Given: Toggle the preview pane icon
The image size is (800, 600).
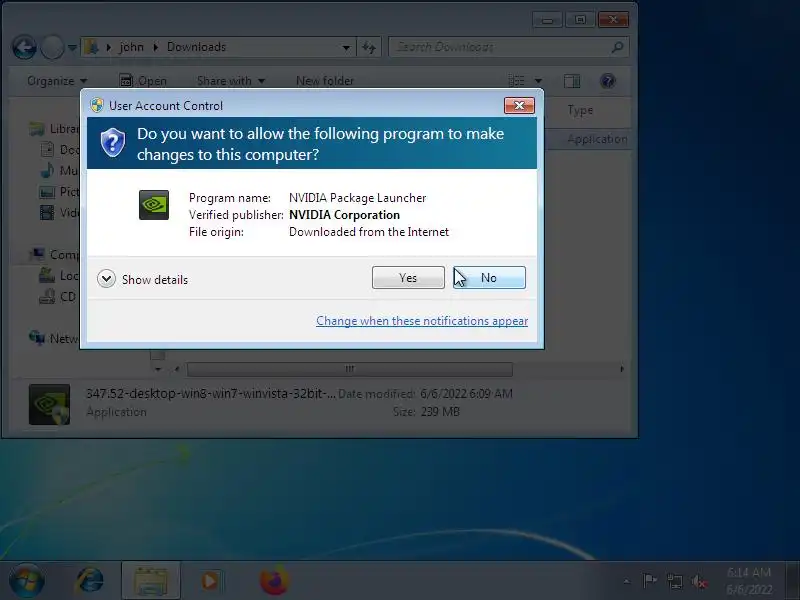Looking at the screenshot, I should [572, 81].
